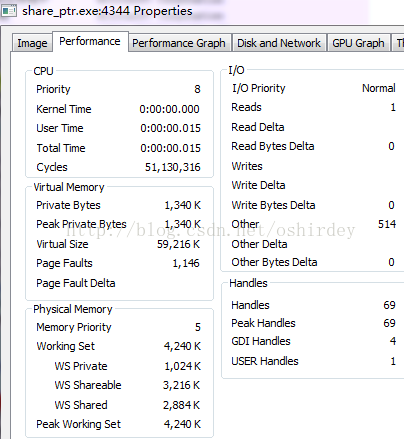Click the Peak Handles value 69
This screenshot has height=439, width=404.
(389, 323)
